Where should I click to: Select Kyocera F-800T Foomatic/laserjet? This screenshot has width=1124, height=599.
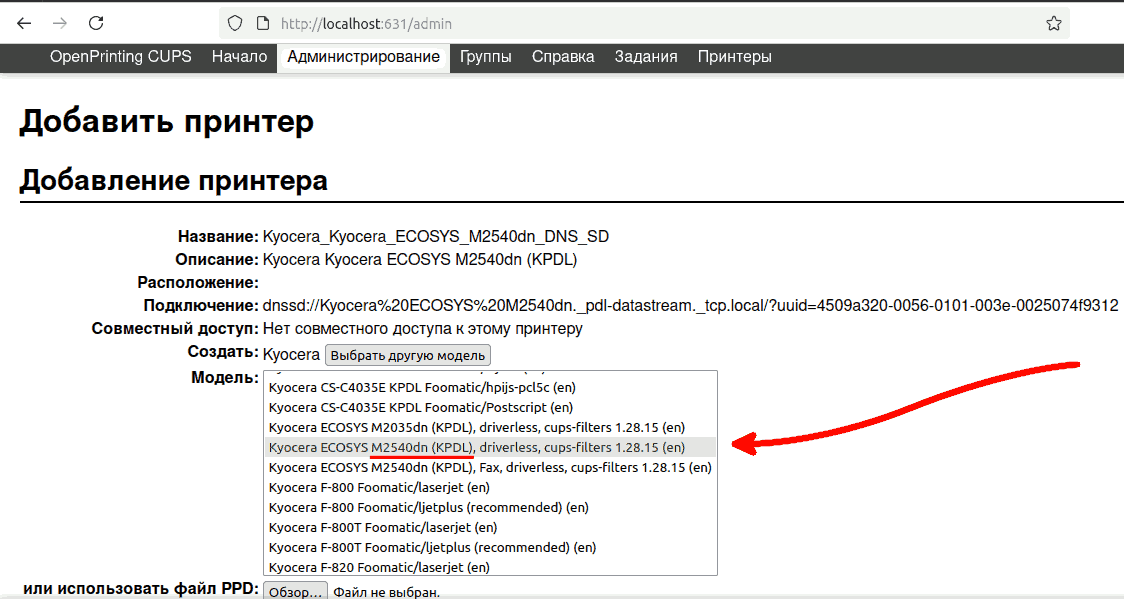490,528
